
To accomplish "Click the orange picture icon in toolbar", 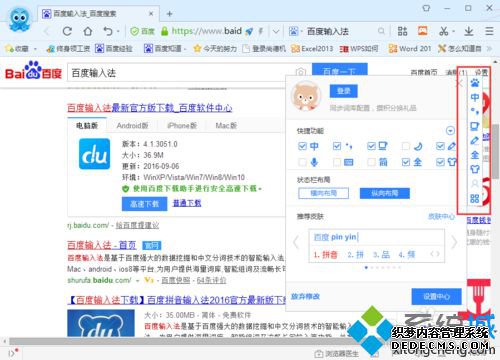I will point(423,31).
